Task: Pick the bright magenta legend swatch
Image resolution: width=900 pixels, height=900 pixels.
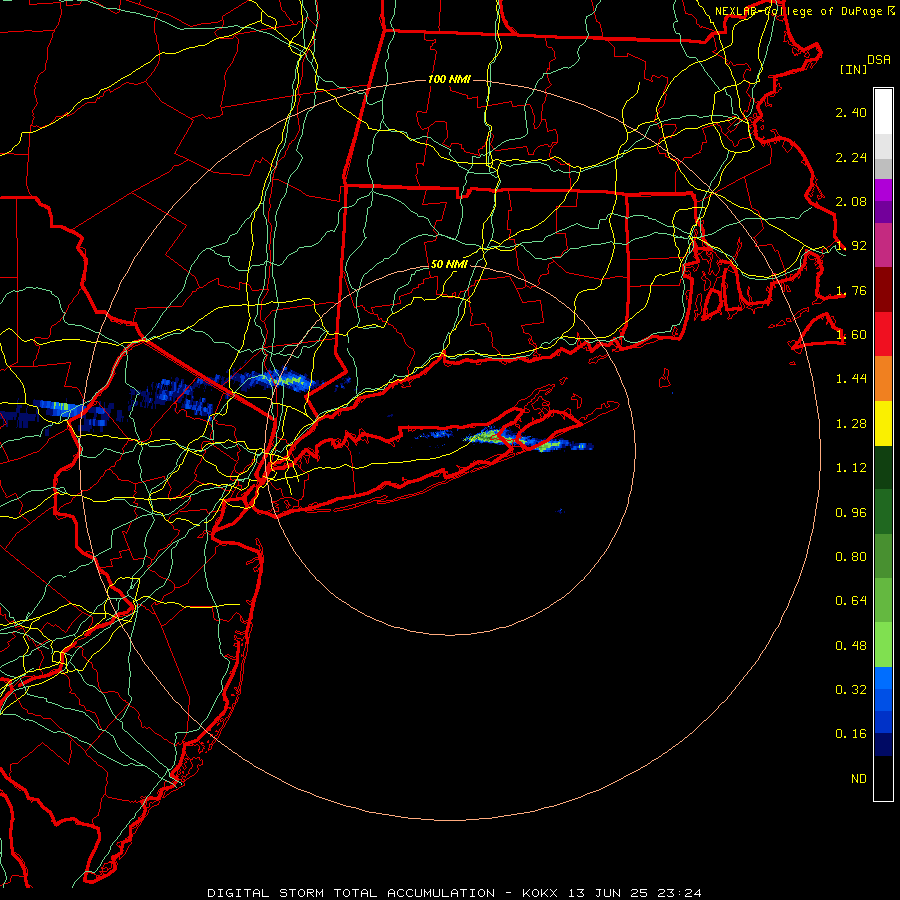Action: pos(883,190)
